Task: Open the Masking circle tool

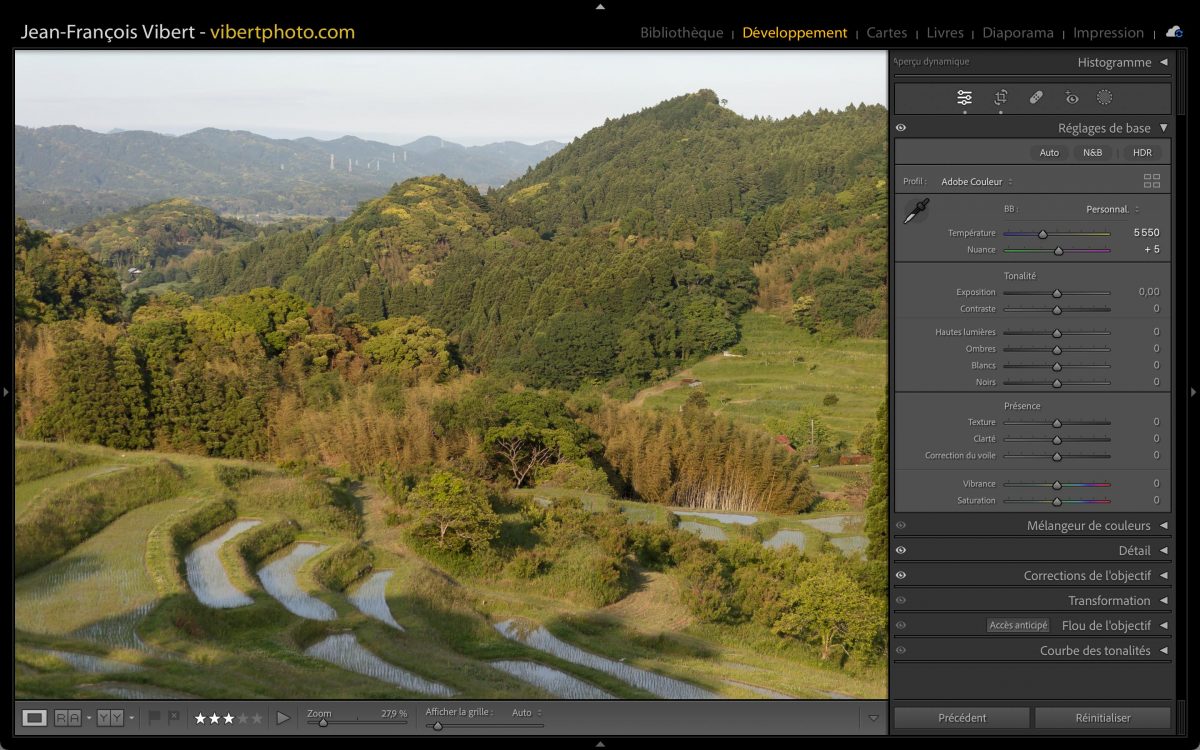Action: 1105,98
